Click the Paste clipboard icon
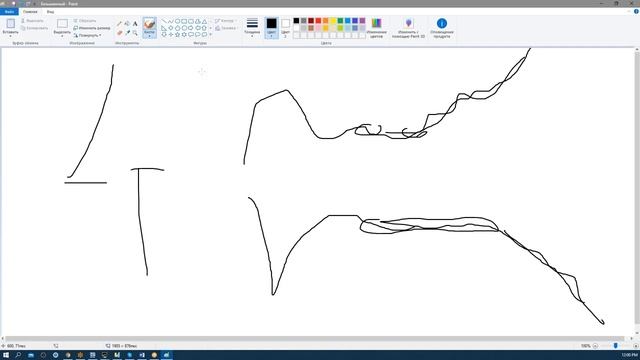640x360 pixels. coord(11,23)
